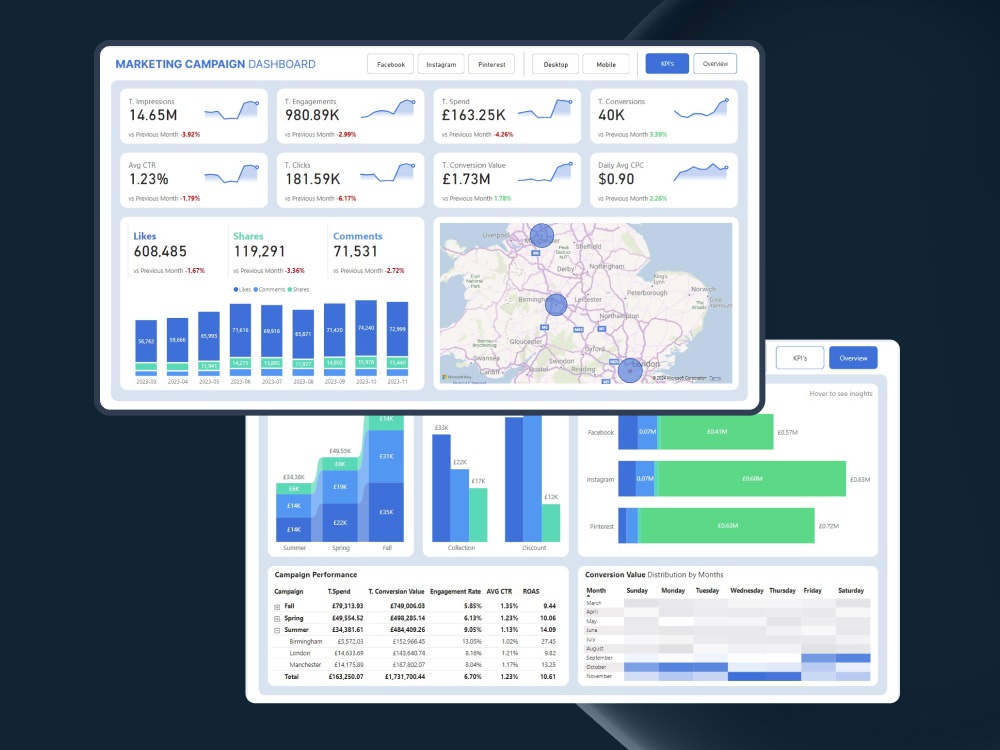This screenshot has height=750, width=1000.
Task: Click the Collection £33K dark blue bar
Action: click(441, 489)
